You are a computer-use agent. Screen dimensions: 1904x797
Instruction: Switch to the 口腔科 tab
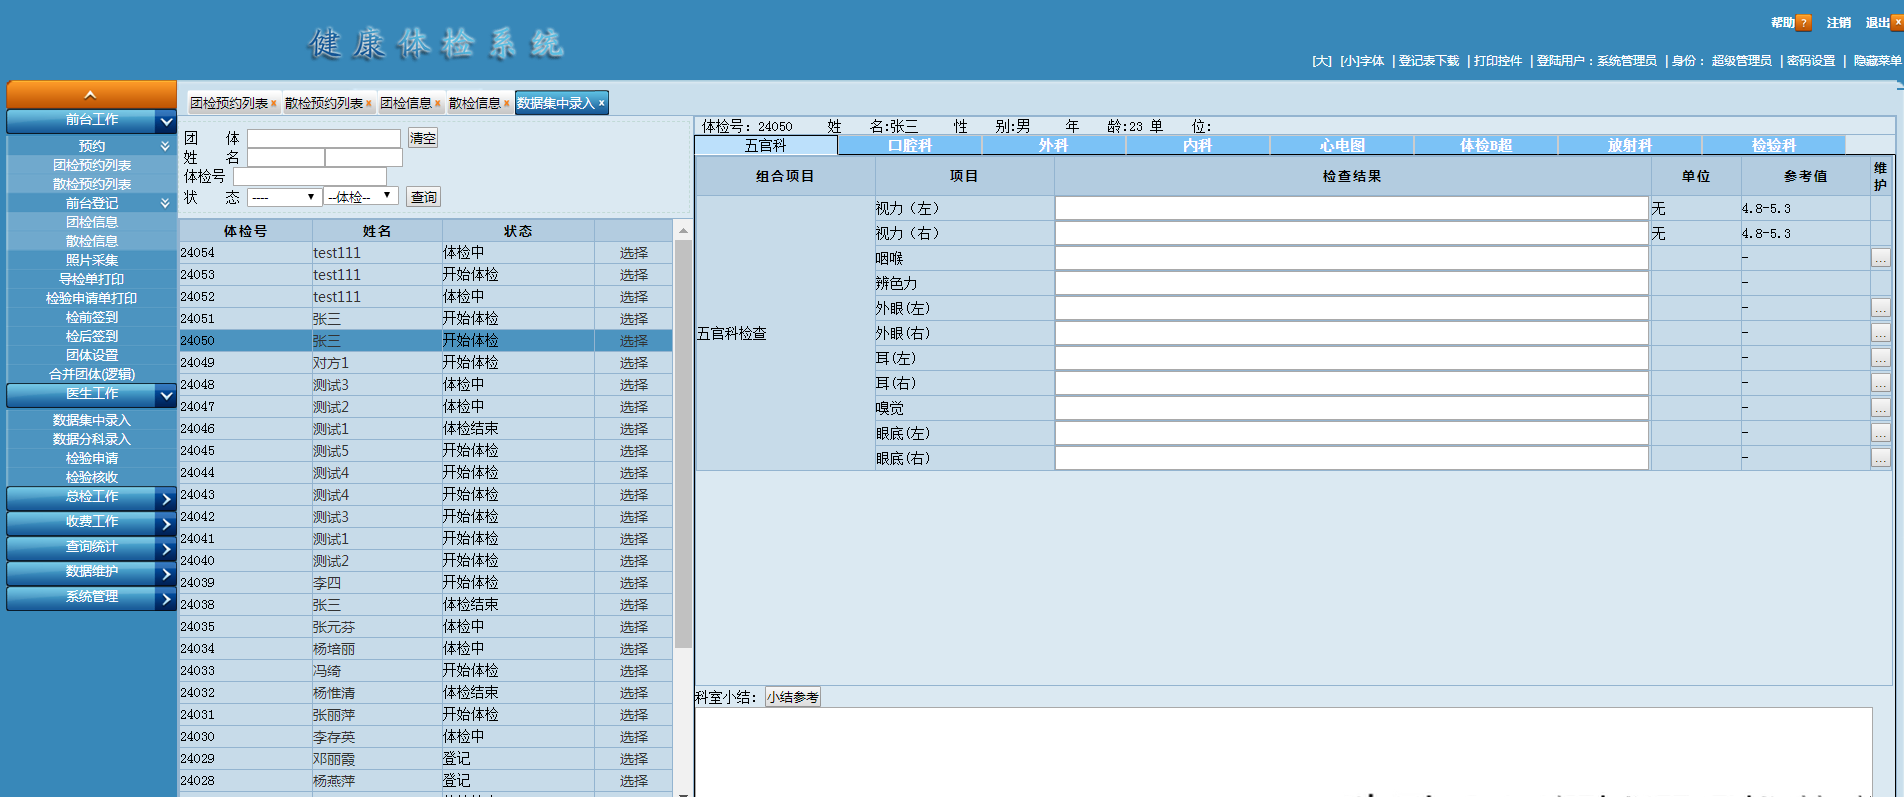tap(909, 146)
